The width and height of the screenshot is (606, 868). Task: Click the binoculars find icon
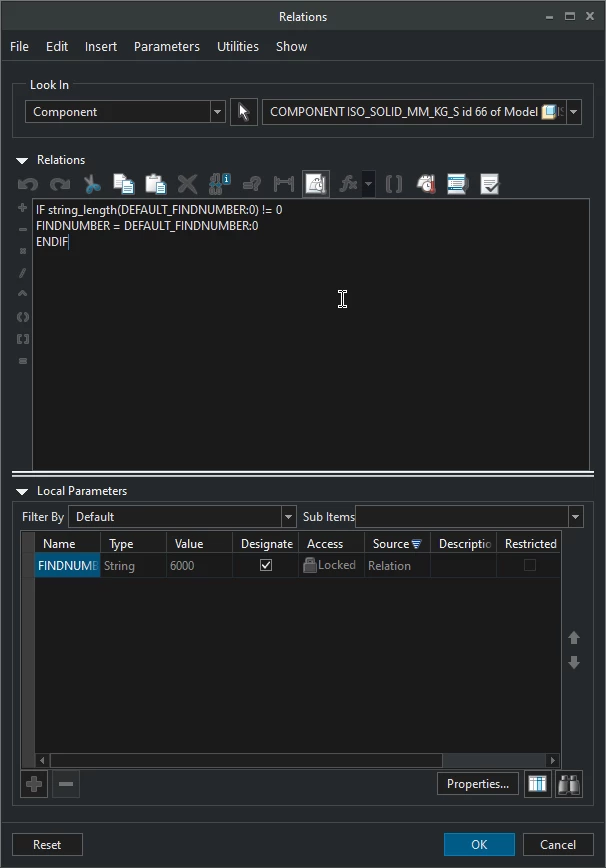pos(569,784)
